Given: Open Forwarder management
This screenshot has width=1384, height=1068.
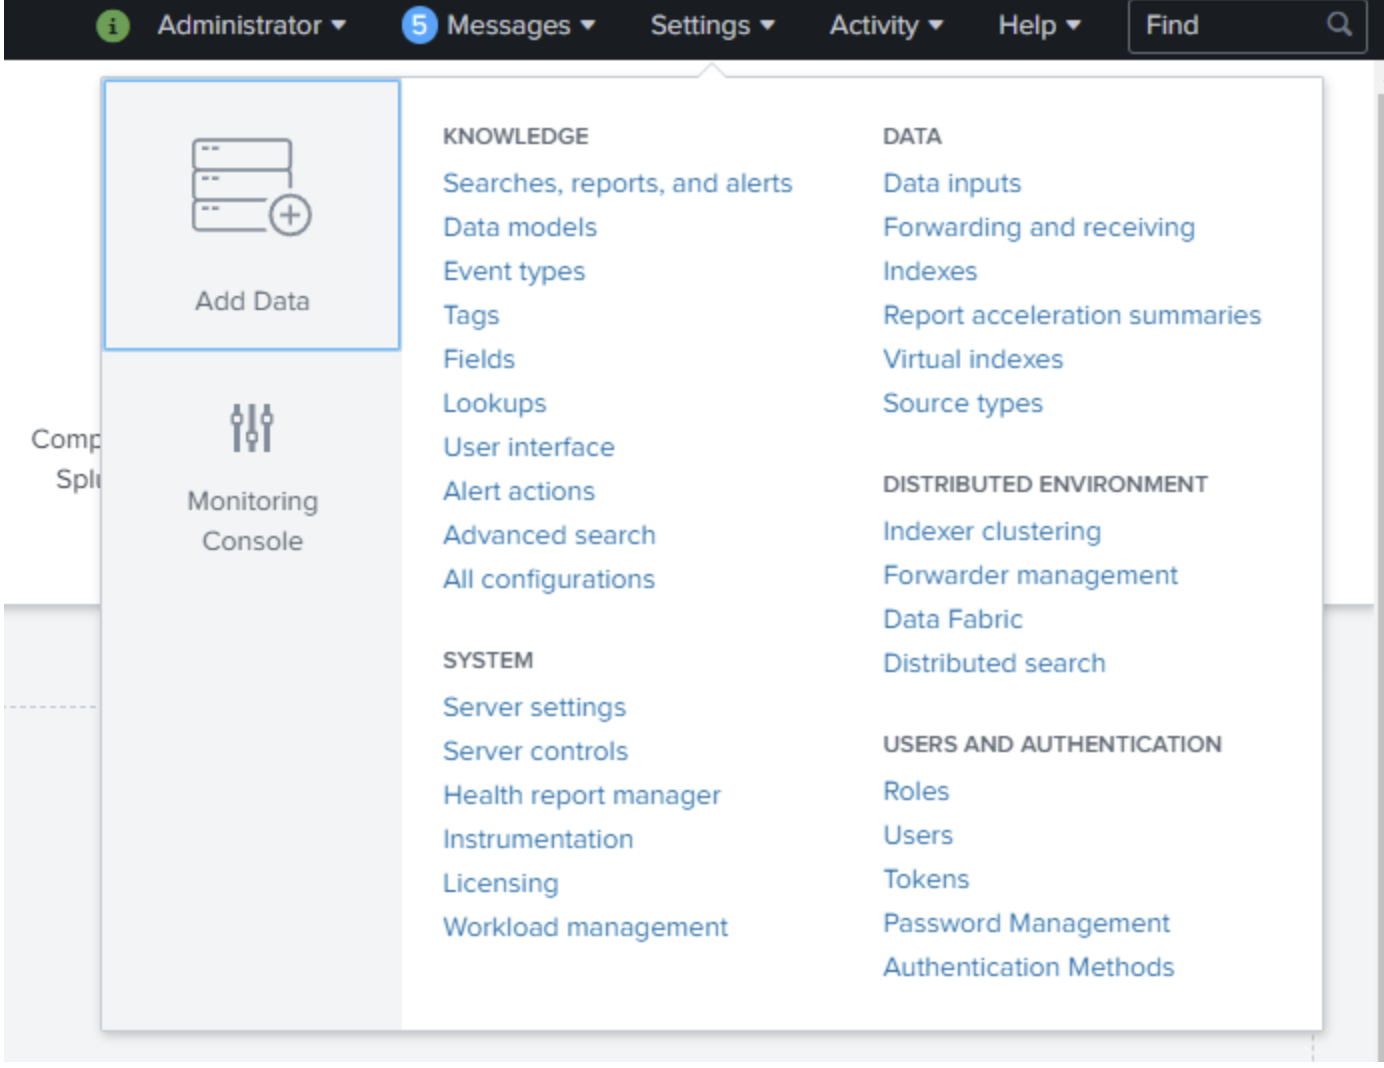Looking at the screenshot, I should coord(1031,575).
